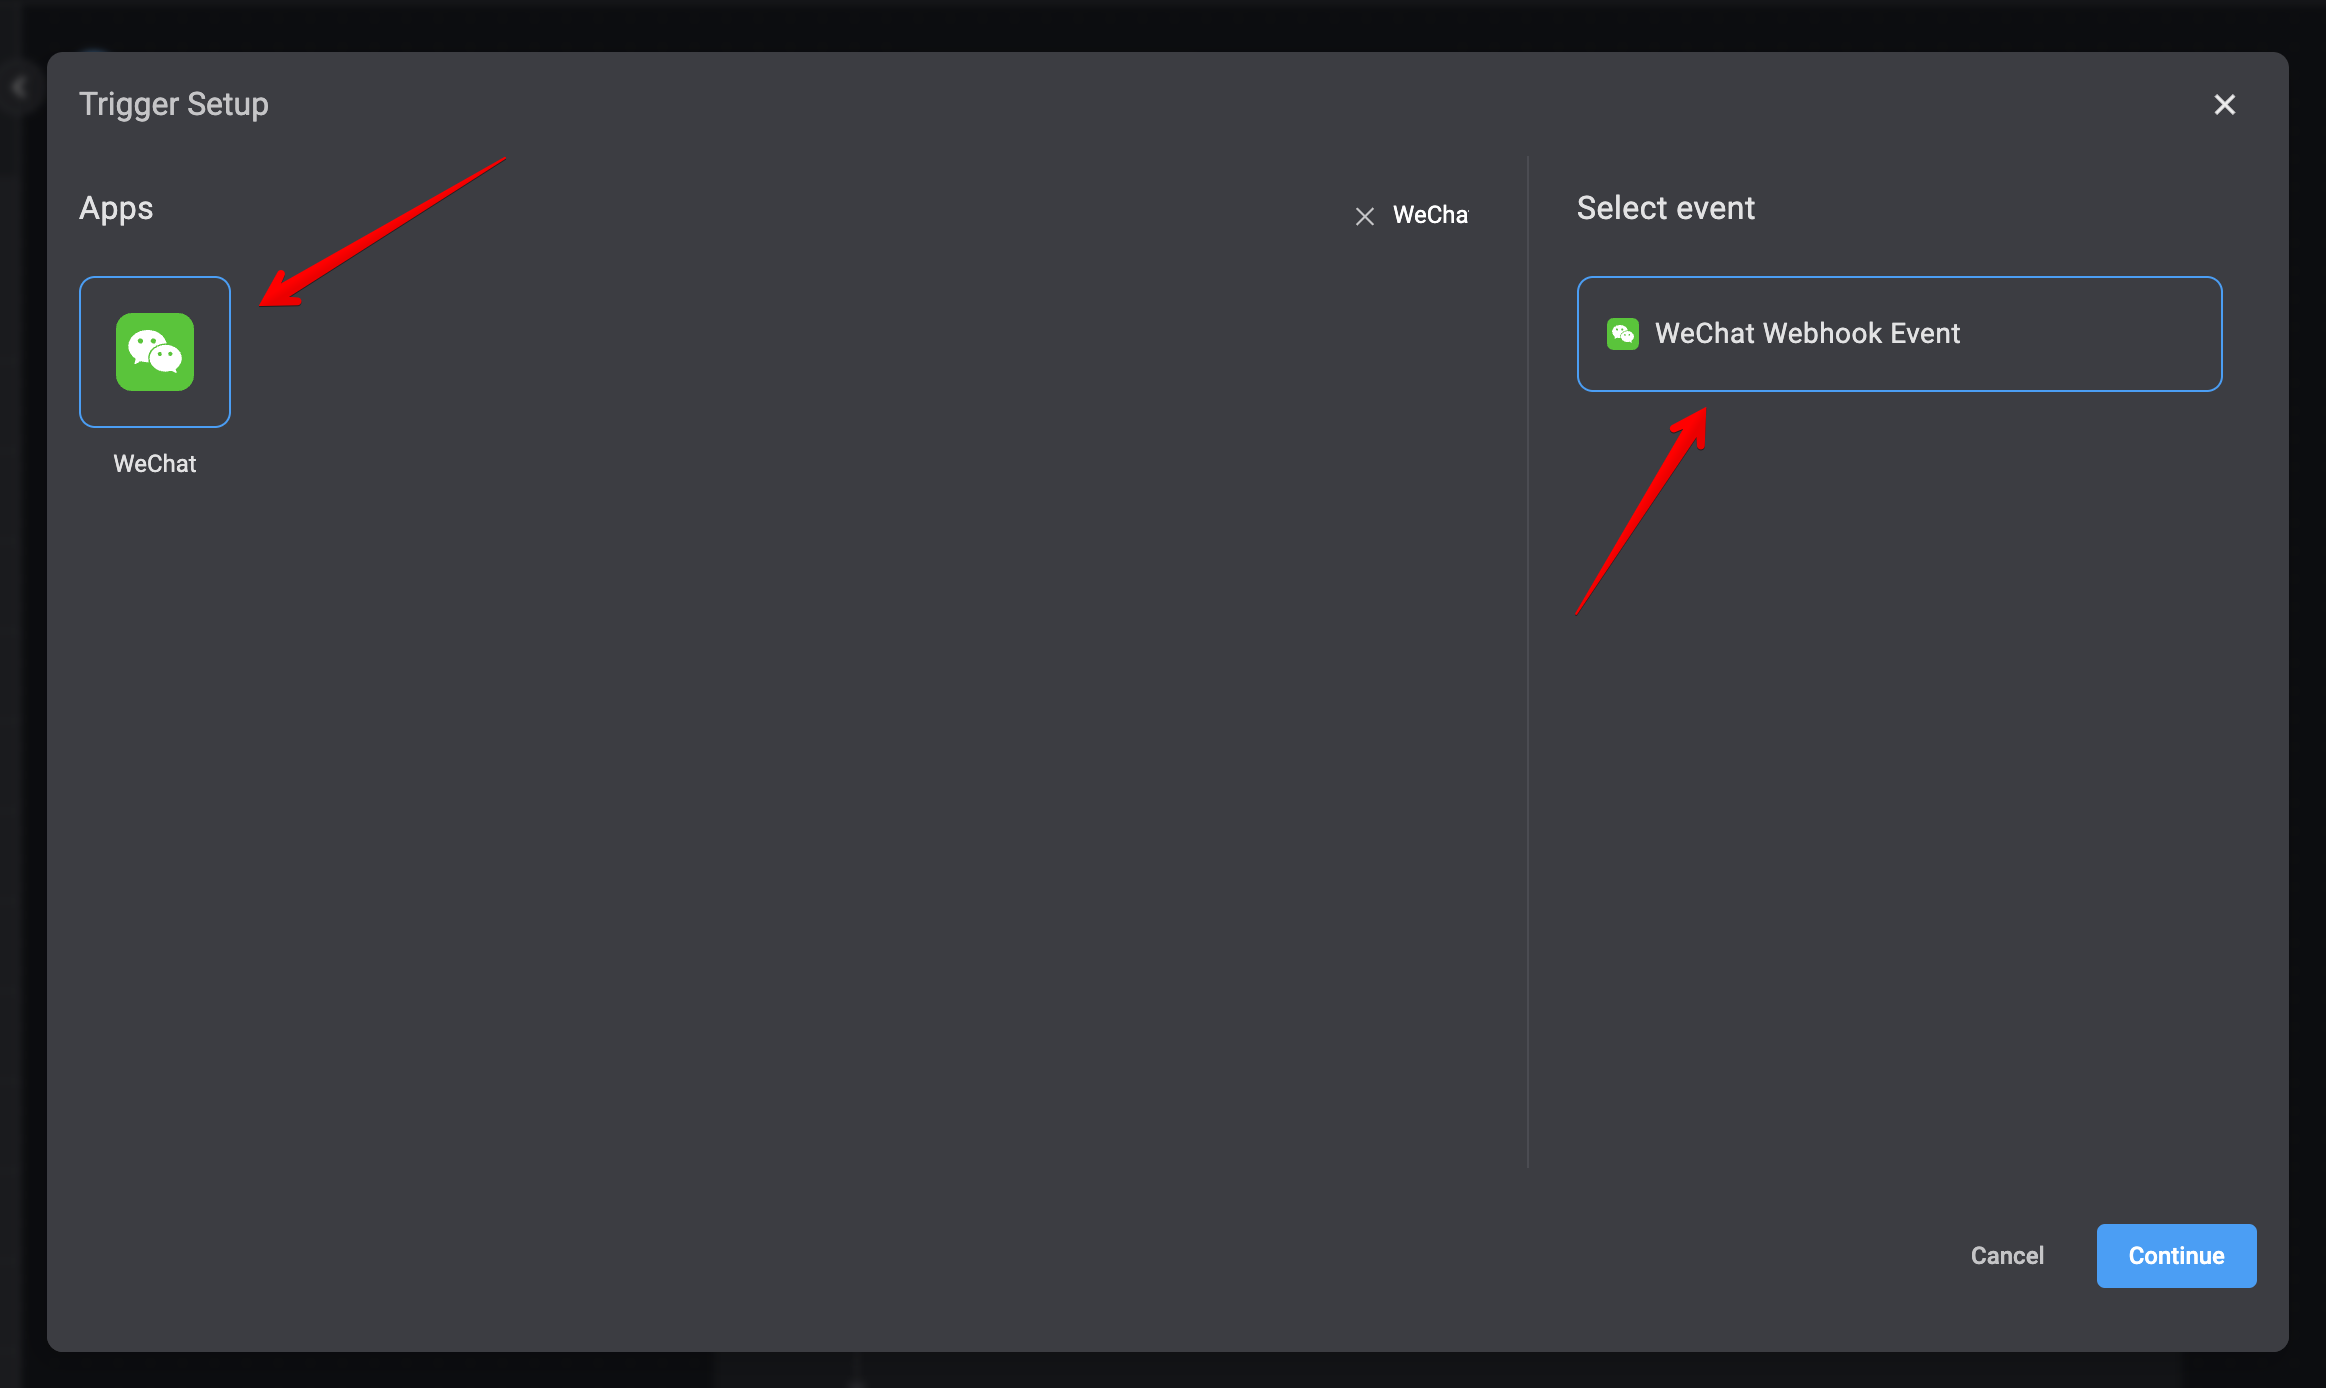Click inside the WeCha search field
Viewport: 2326px width, 1388px height.
[1430, 215]
